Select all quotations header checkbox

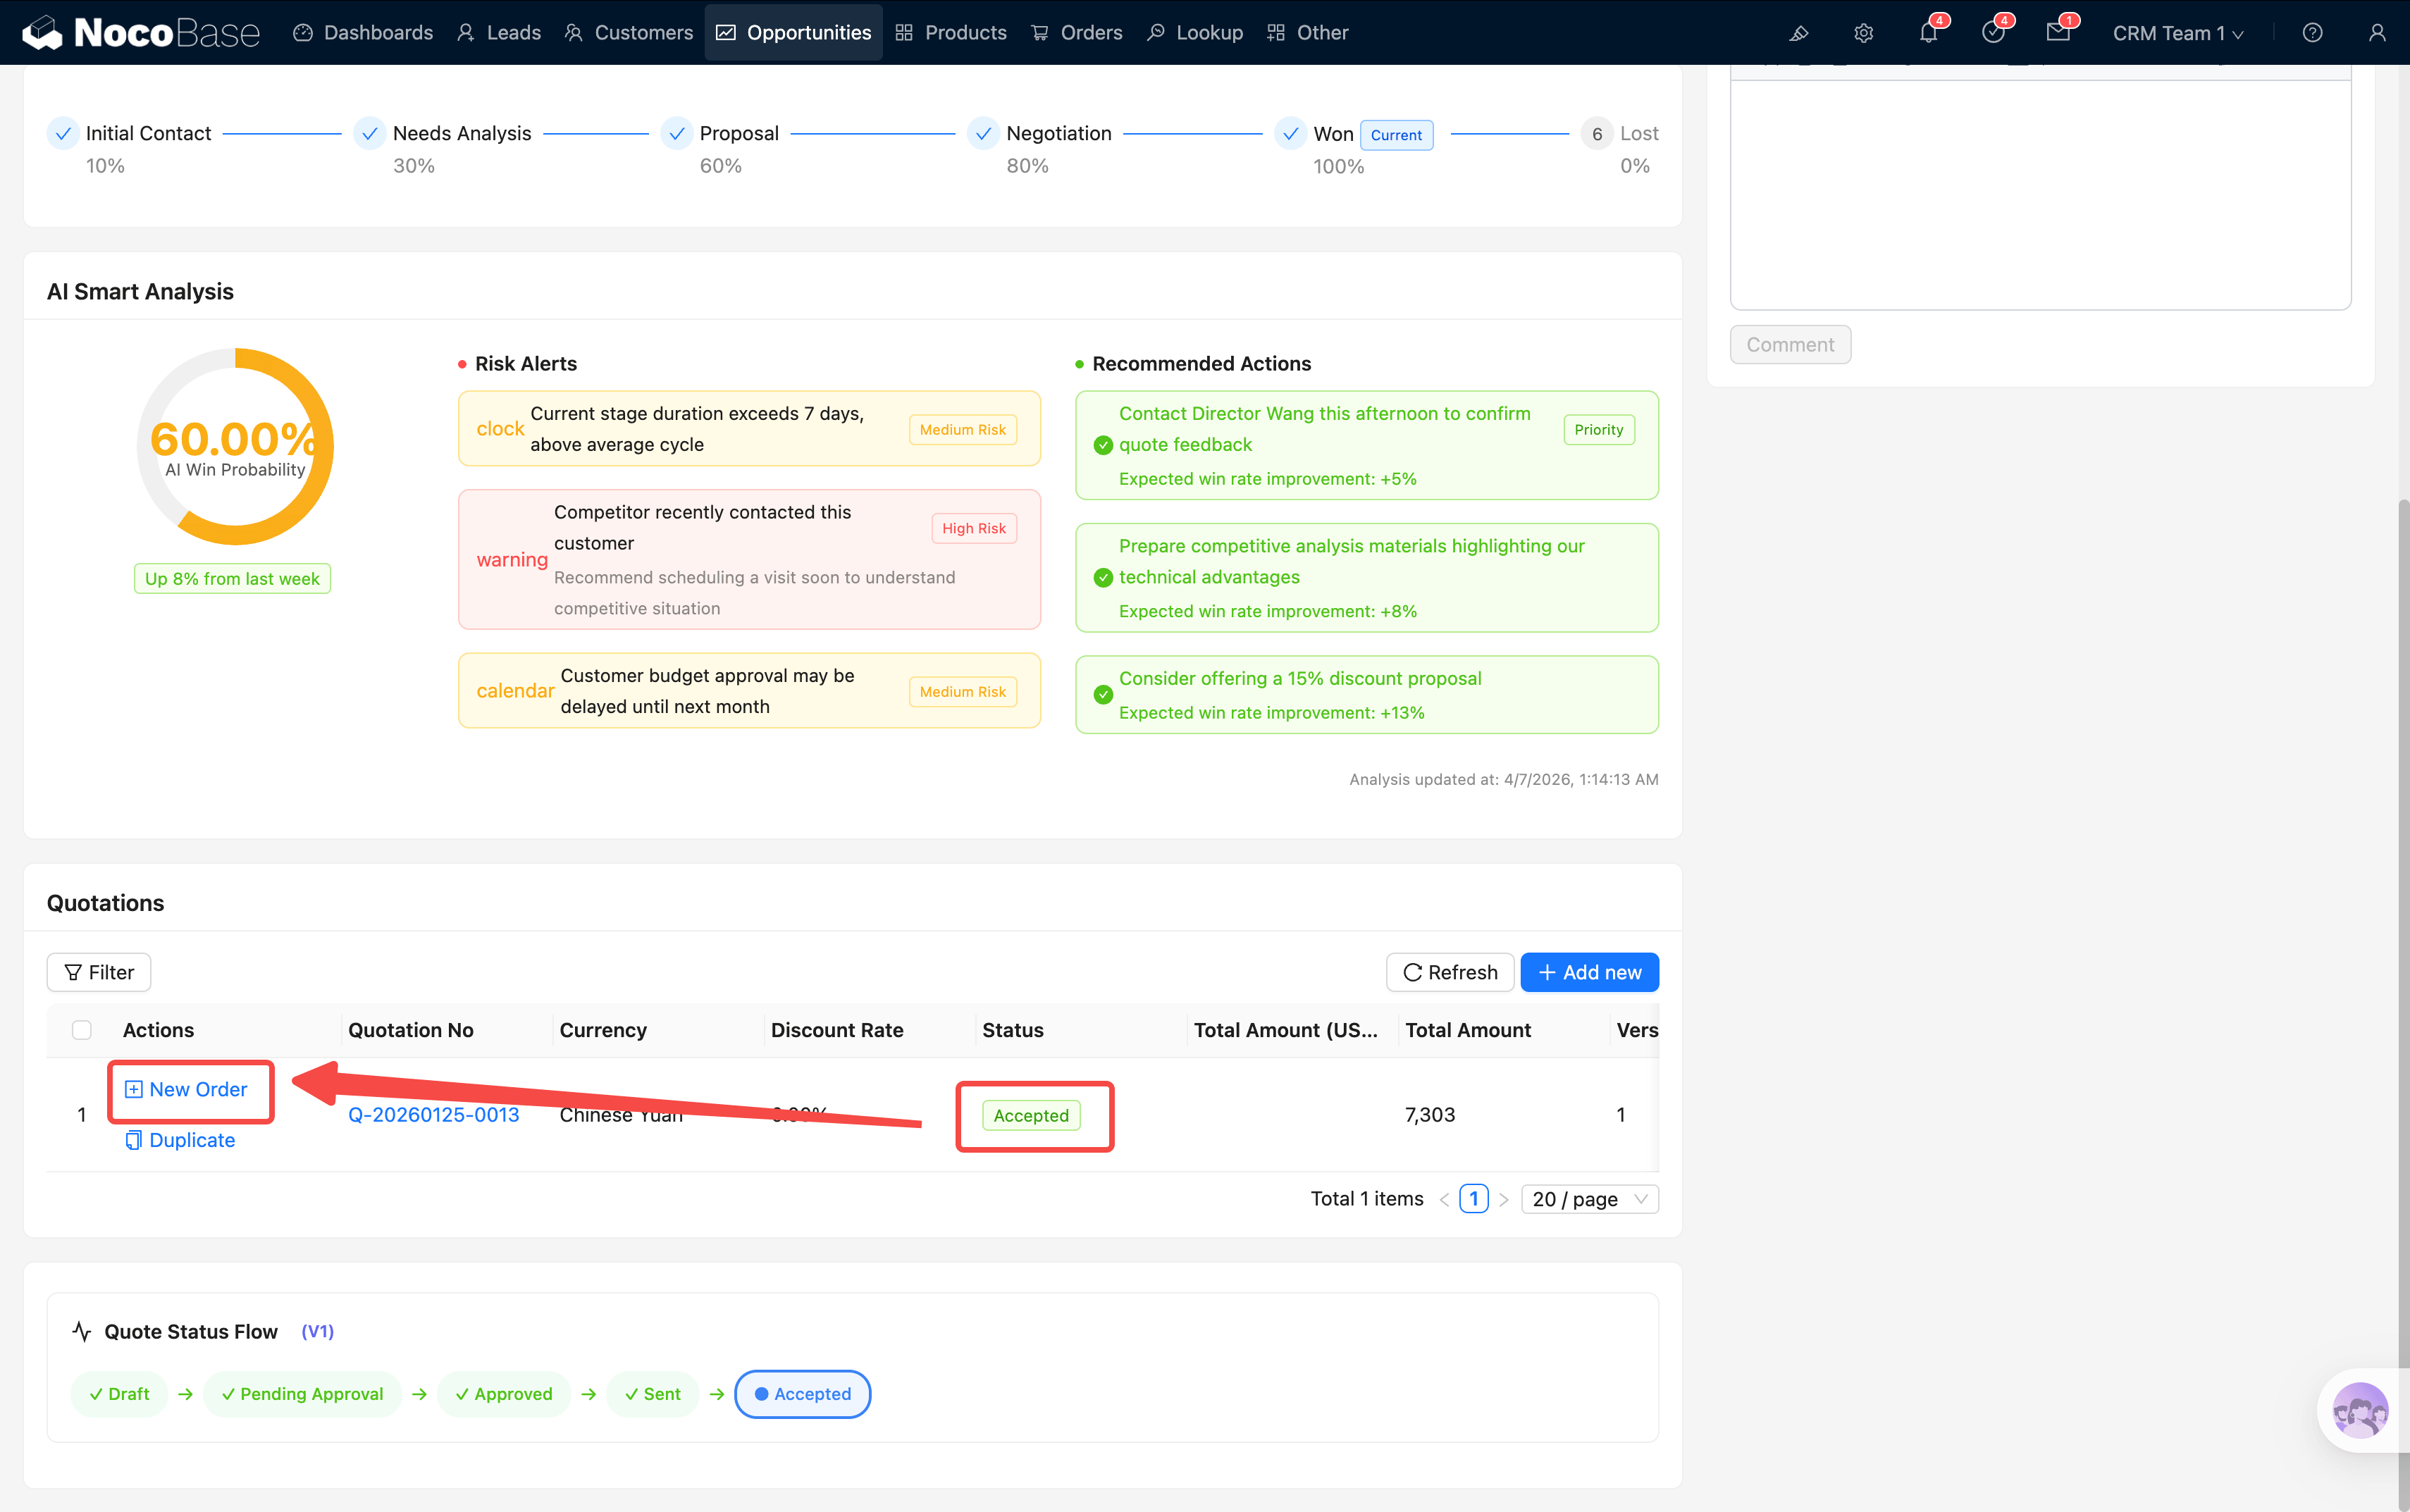82,1030
